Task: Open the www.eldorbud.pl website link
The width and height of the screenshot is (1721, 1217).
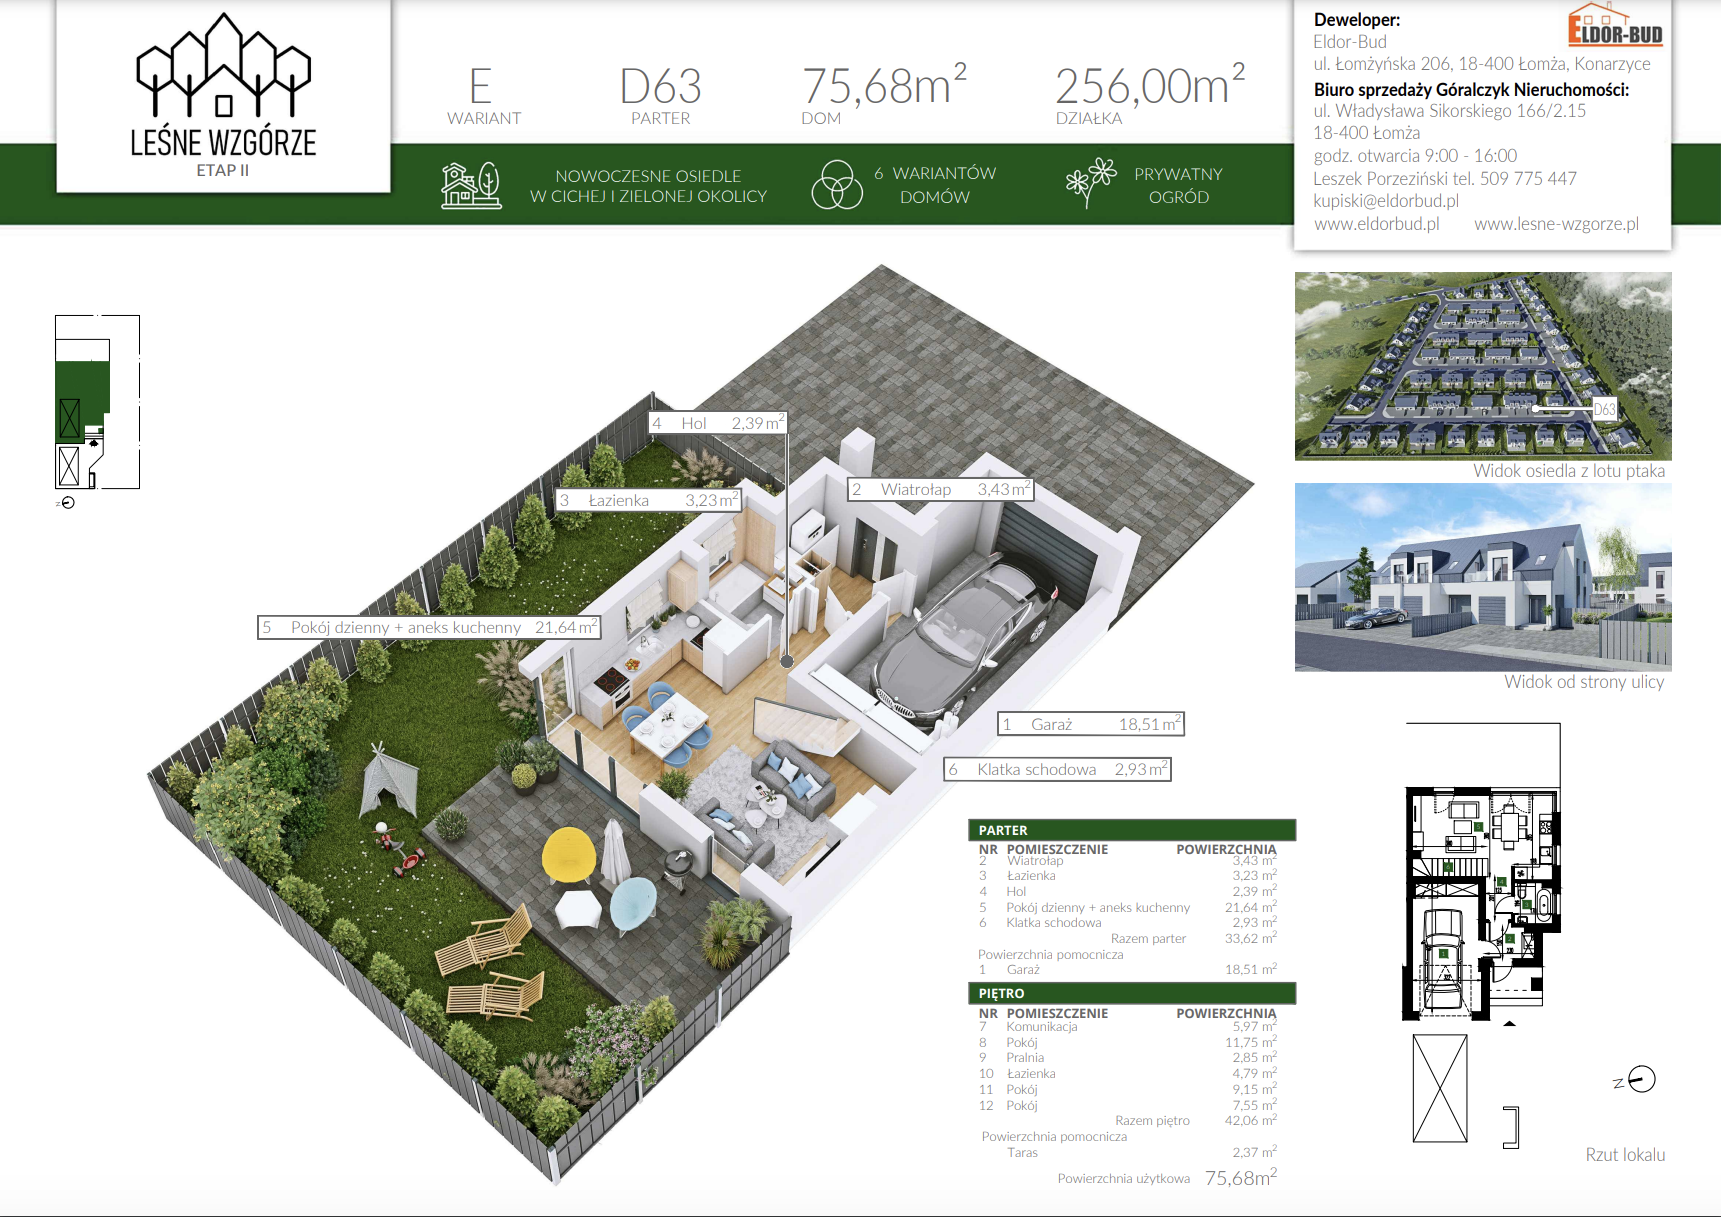Action: click(x=1376, y=224)
